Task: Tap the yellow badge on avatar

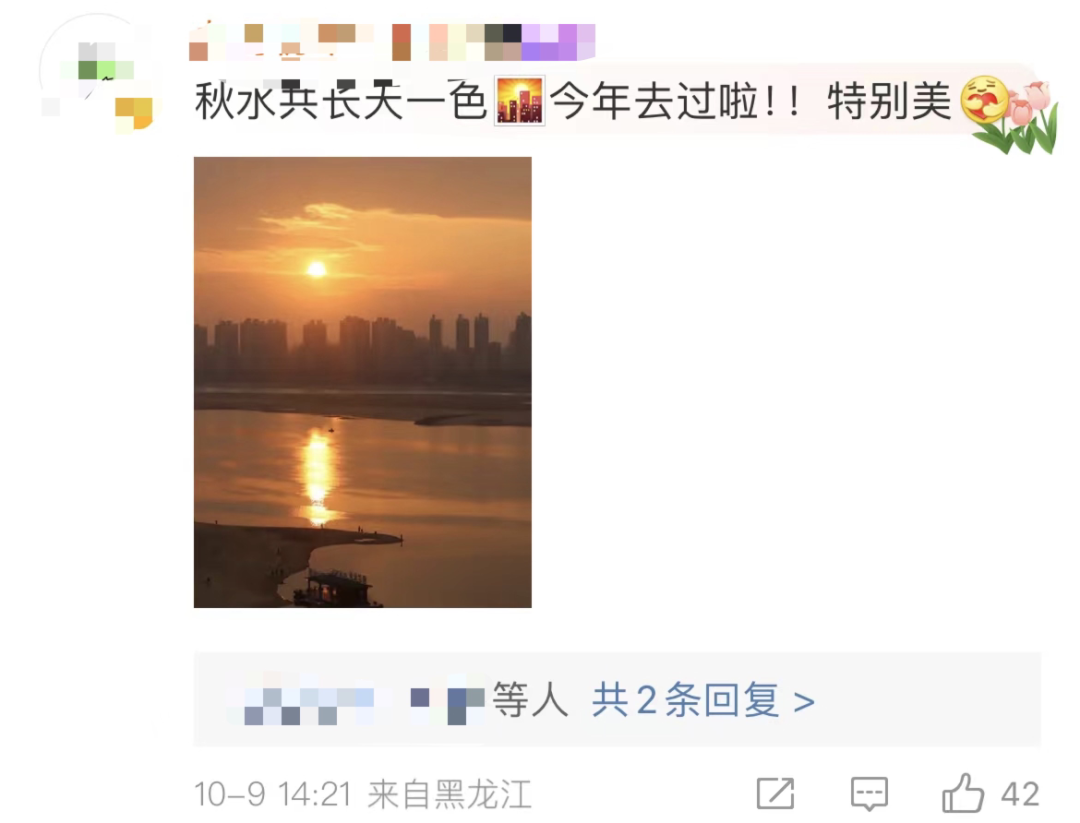Action: (134, 113)
